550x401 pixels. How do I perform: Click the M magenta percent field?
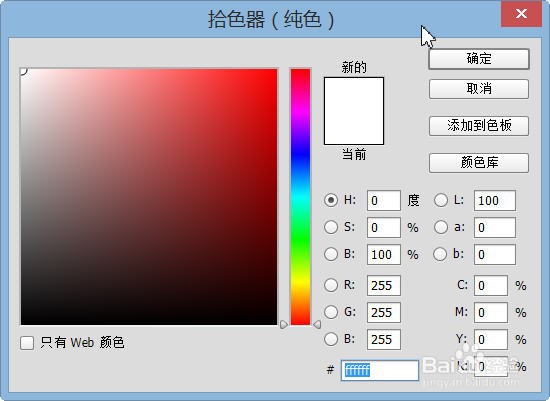491,313
